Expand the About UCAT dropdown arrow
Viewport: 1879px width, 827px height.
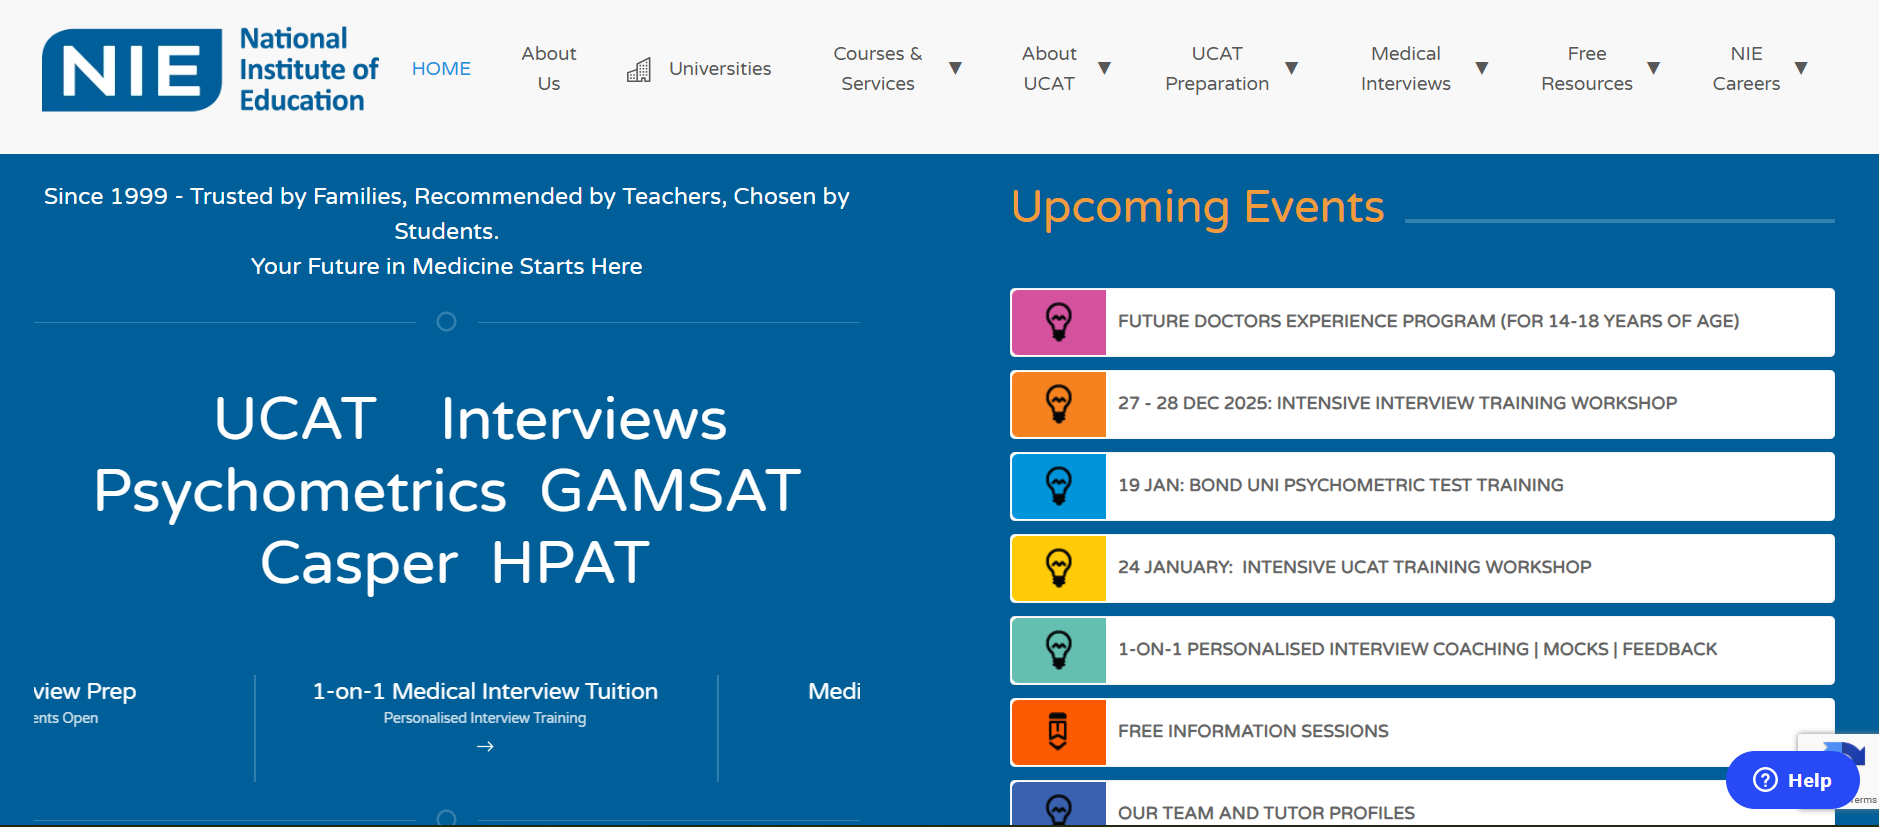coord(1104,68)
